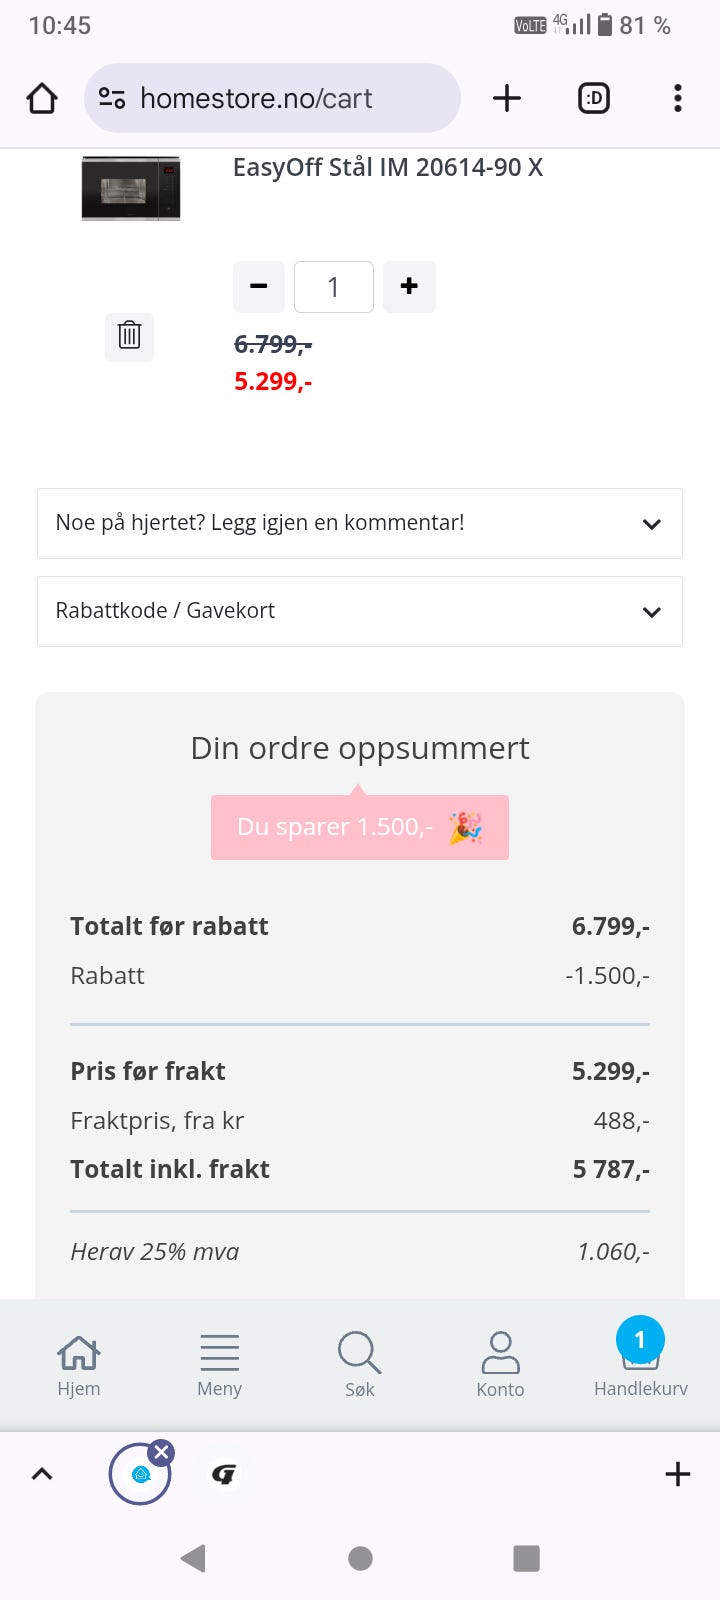Open the tab switcher icon
This screenshot has height=1600, width=720.
click(x=594, y=98)
